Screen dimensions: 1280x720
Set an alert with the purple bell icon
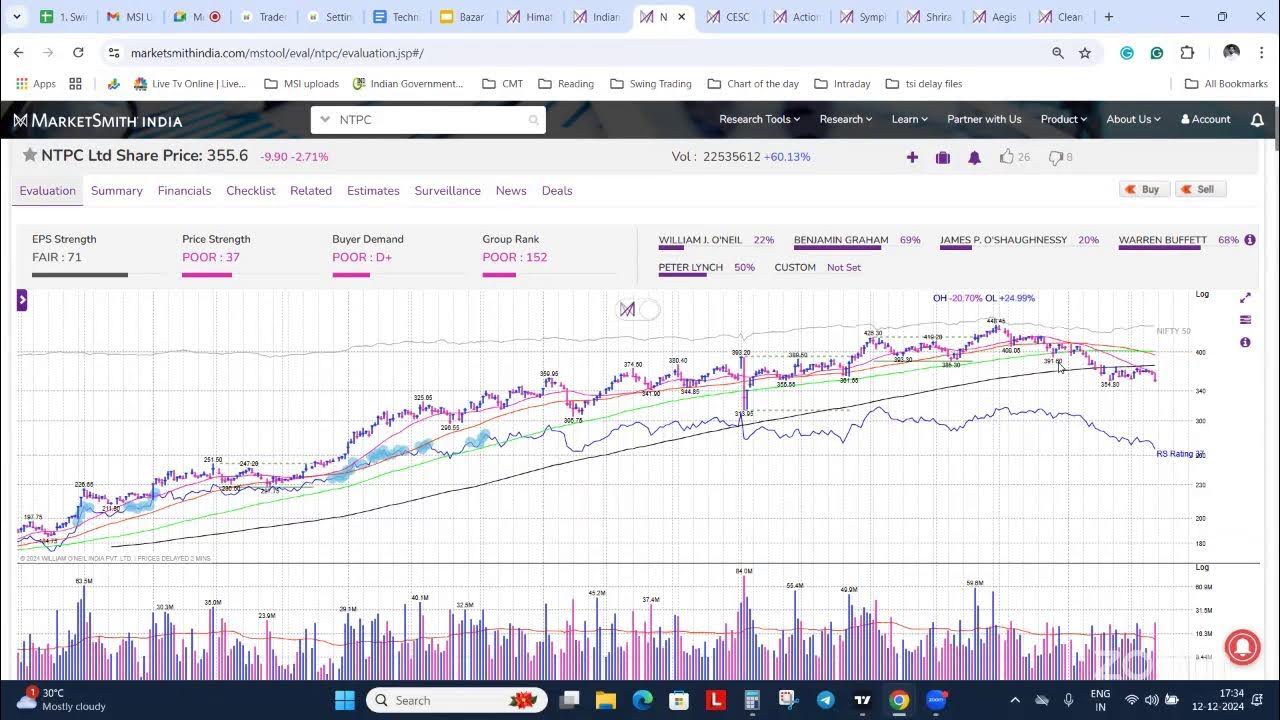point(974,157)
